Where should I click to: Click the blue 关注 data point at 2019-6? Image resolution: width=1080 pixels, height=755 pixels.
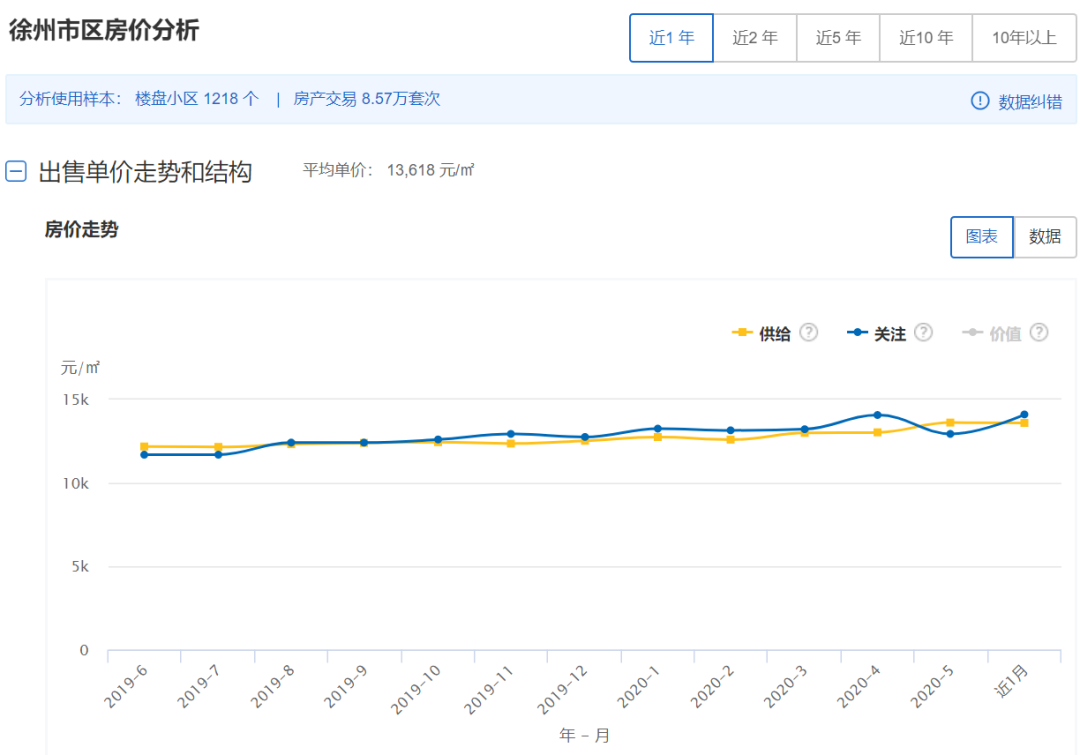(144, 455)
